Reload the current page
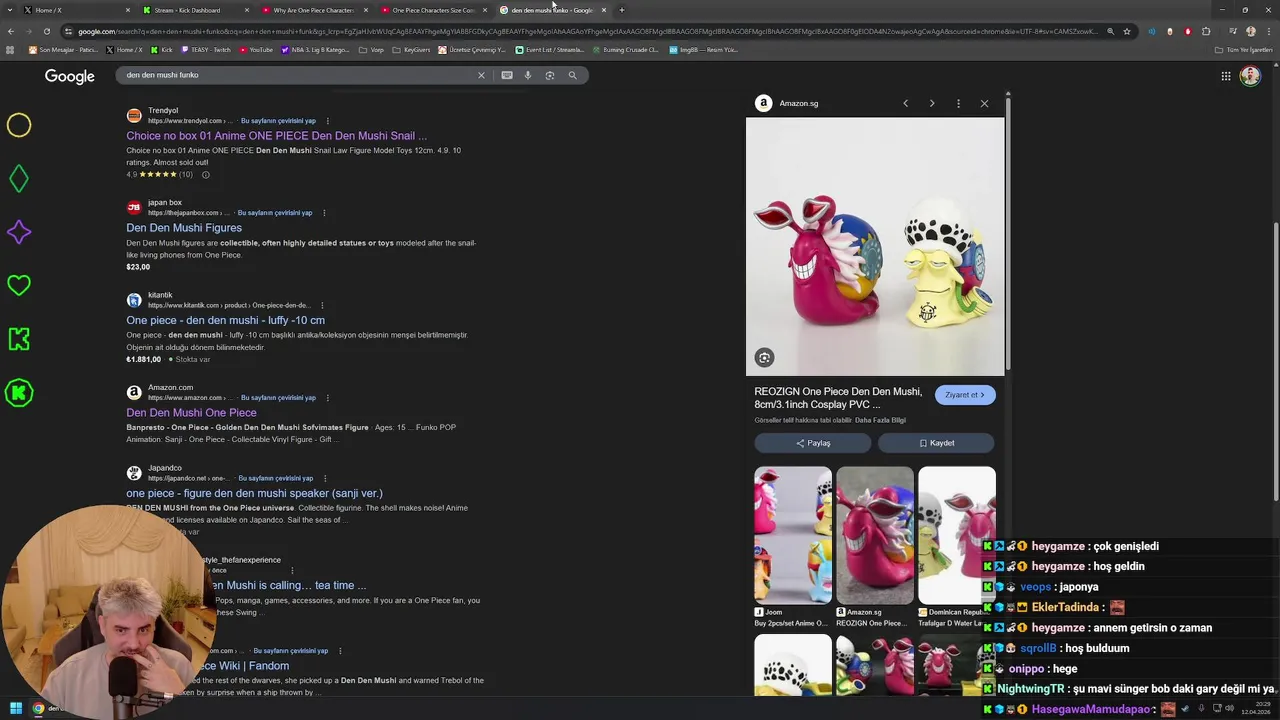This screenshot has width=1280, height=720. click(46, 31)
